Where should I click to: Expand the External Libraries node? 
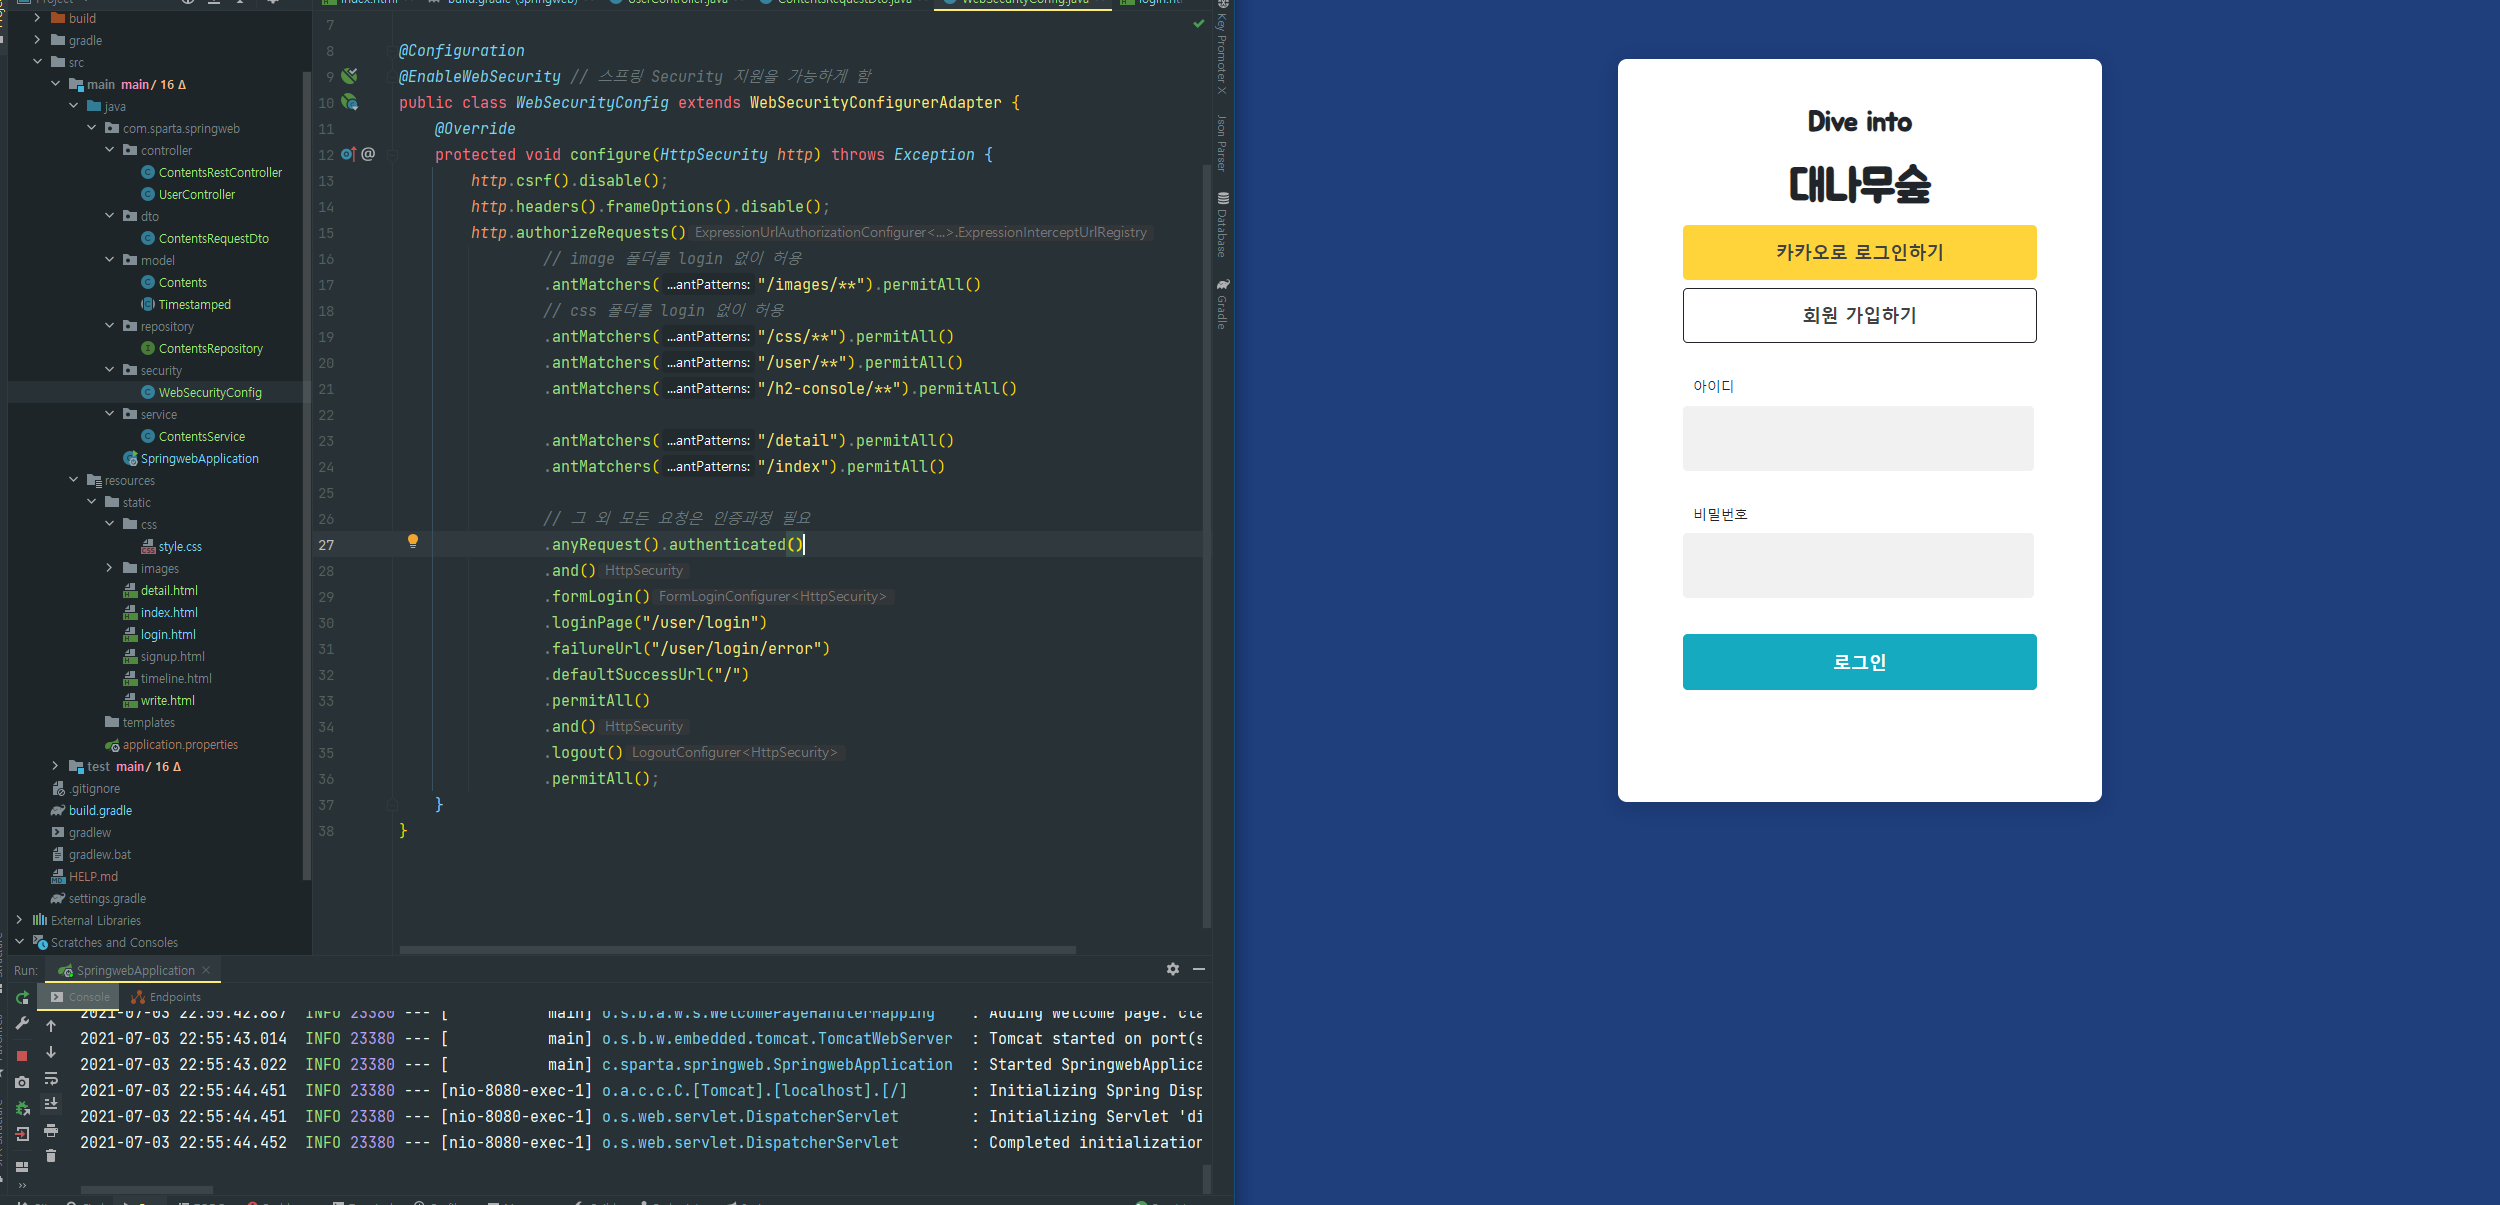(19, 920)
